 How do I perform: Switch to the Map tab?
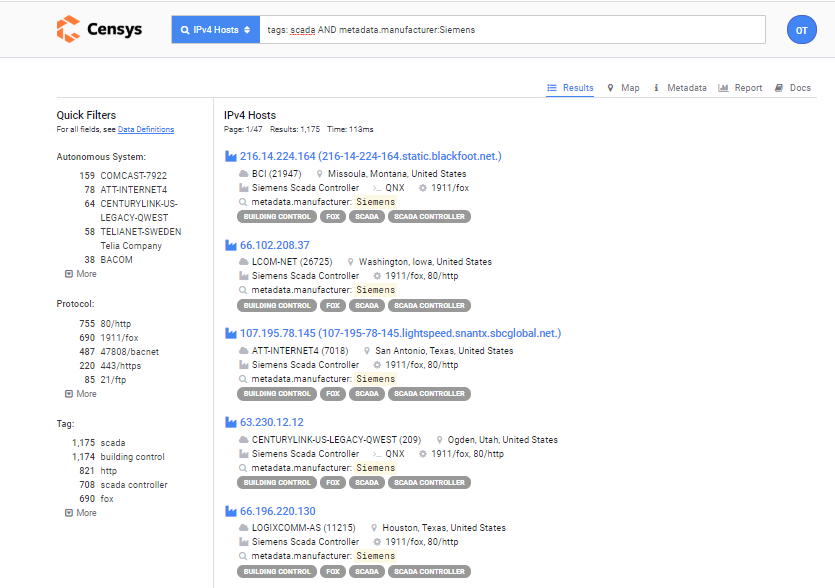624,88
